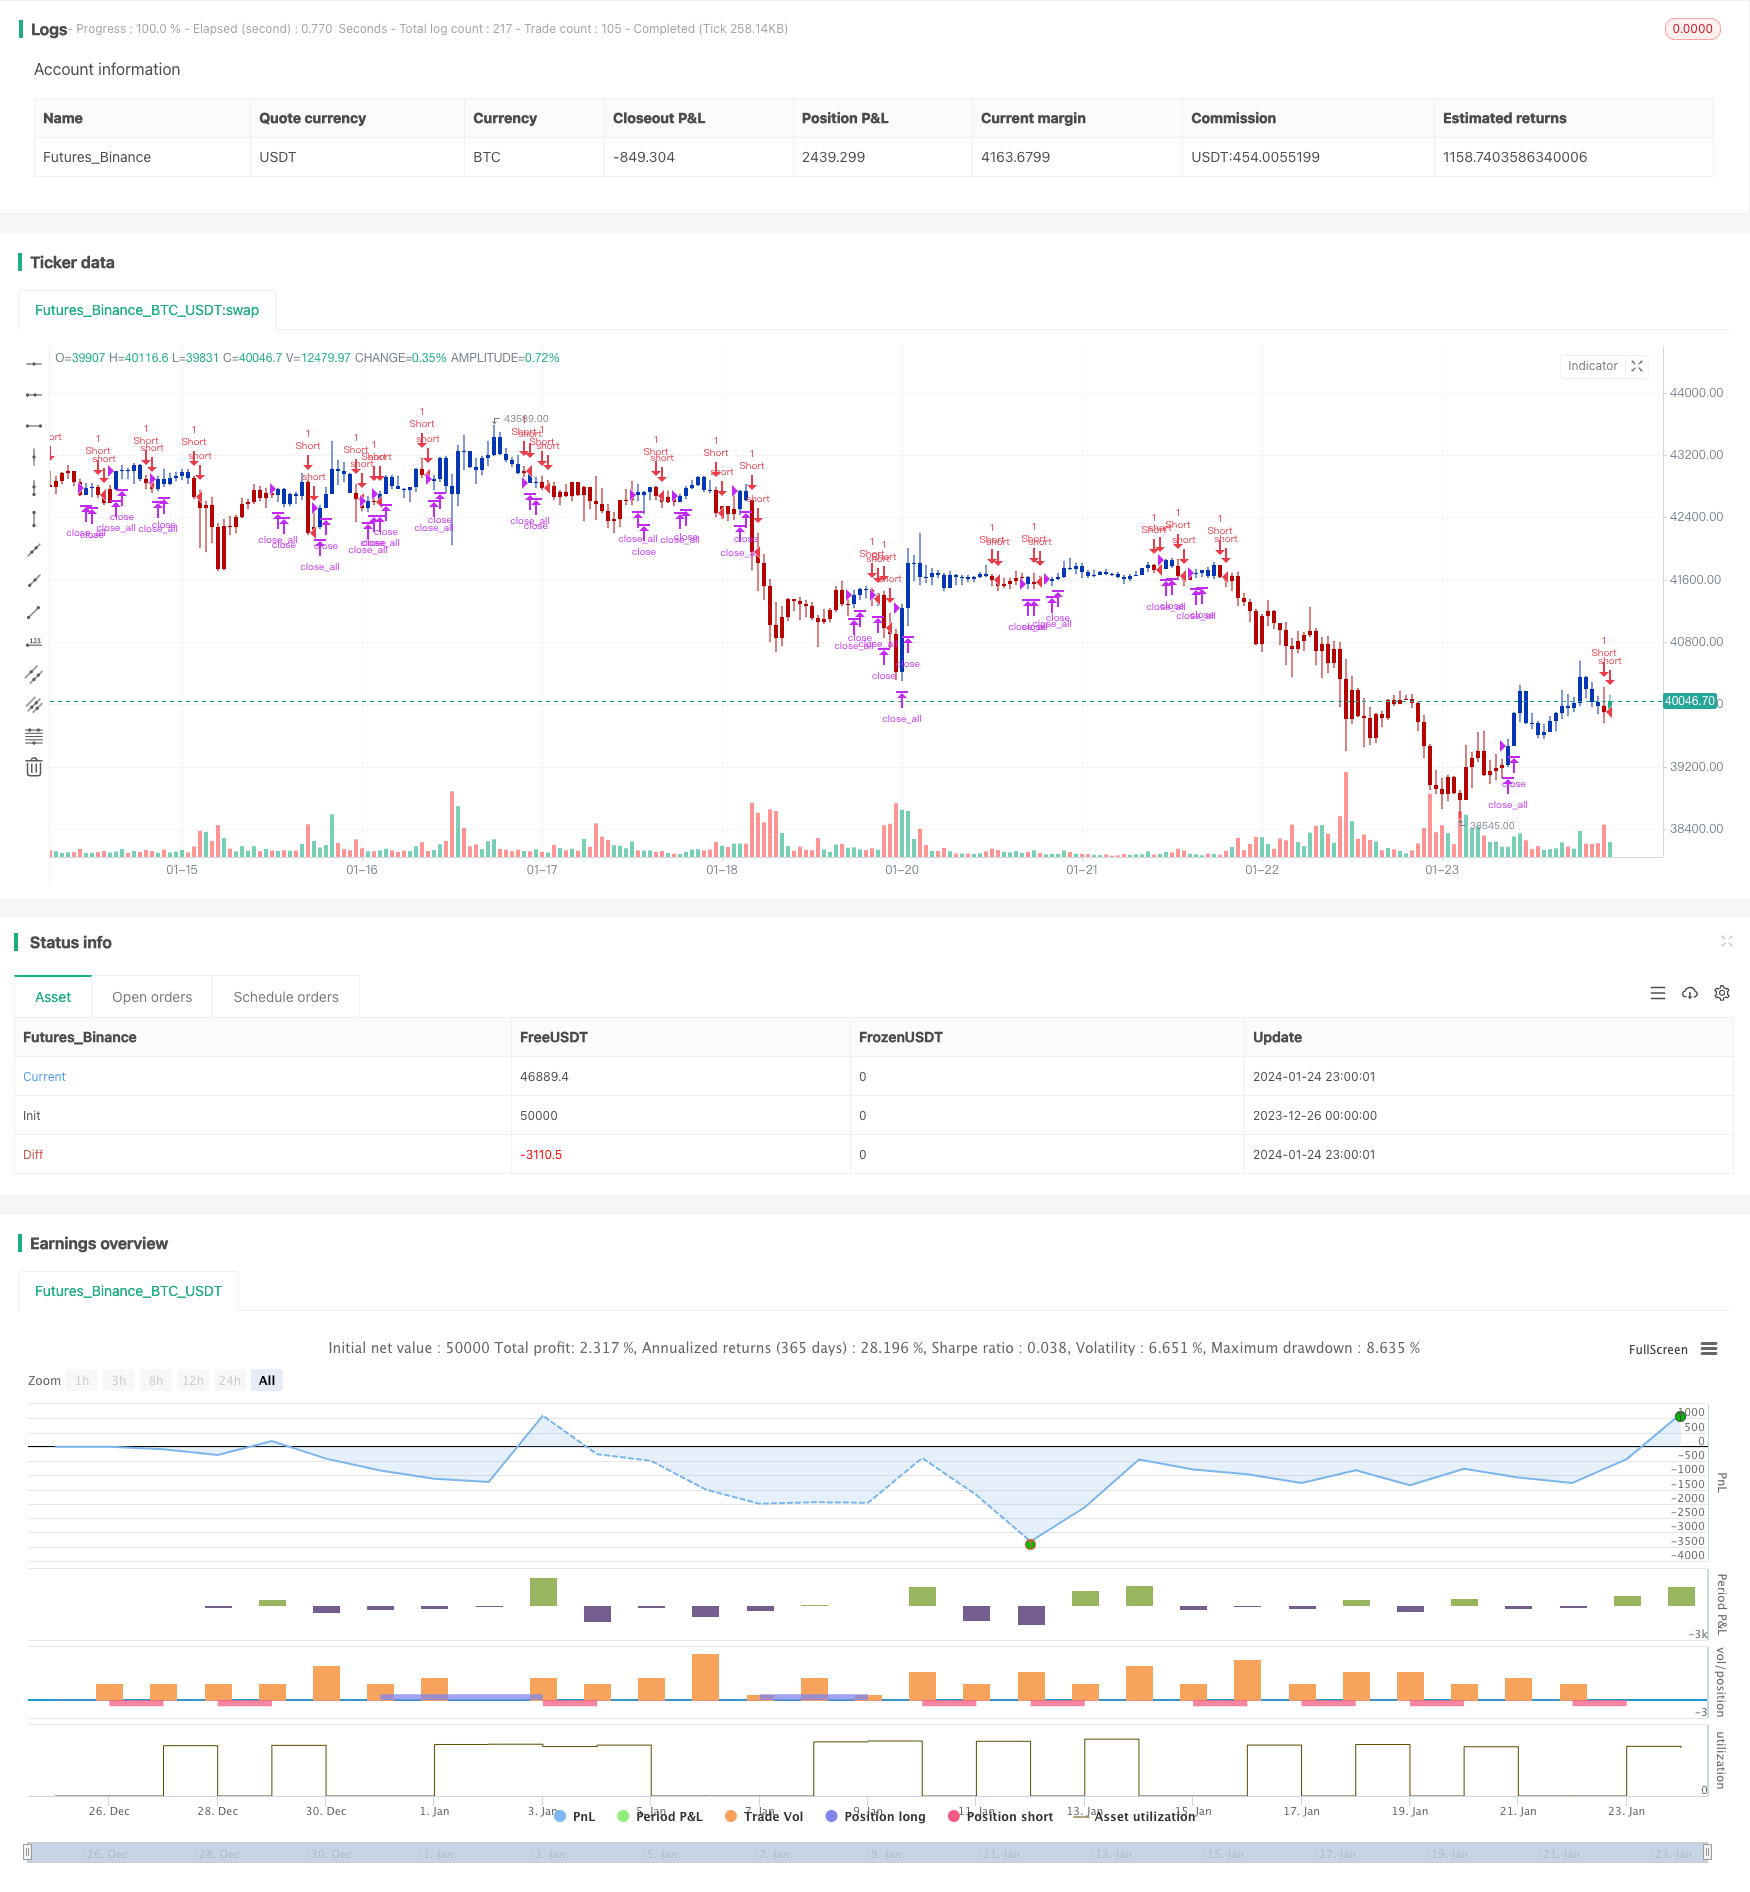Screen dimensions: 1750x1892
Task: Toggle the Asset utilization legend series
Action: click(1135, 1816)
